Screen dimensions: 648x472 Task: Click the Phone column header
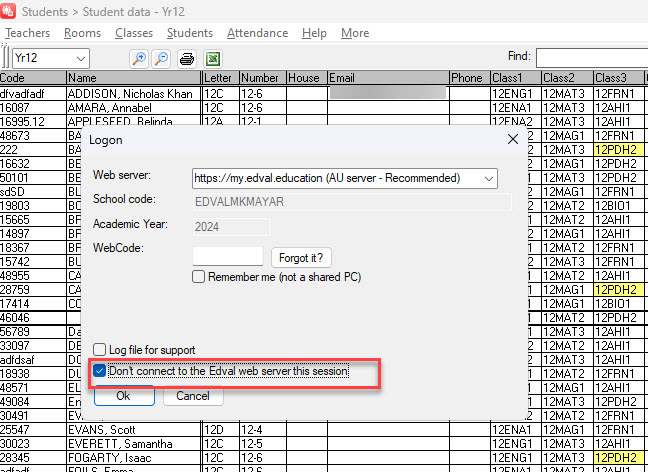tap(469, 78)
